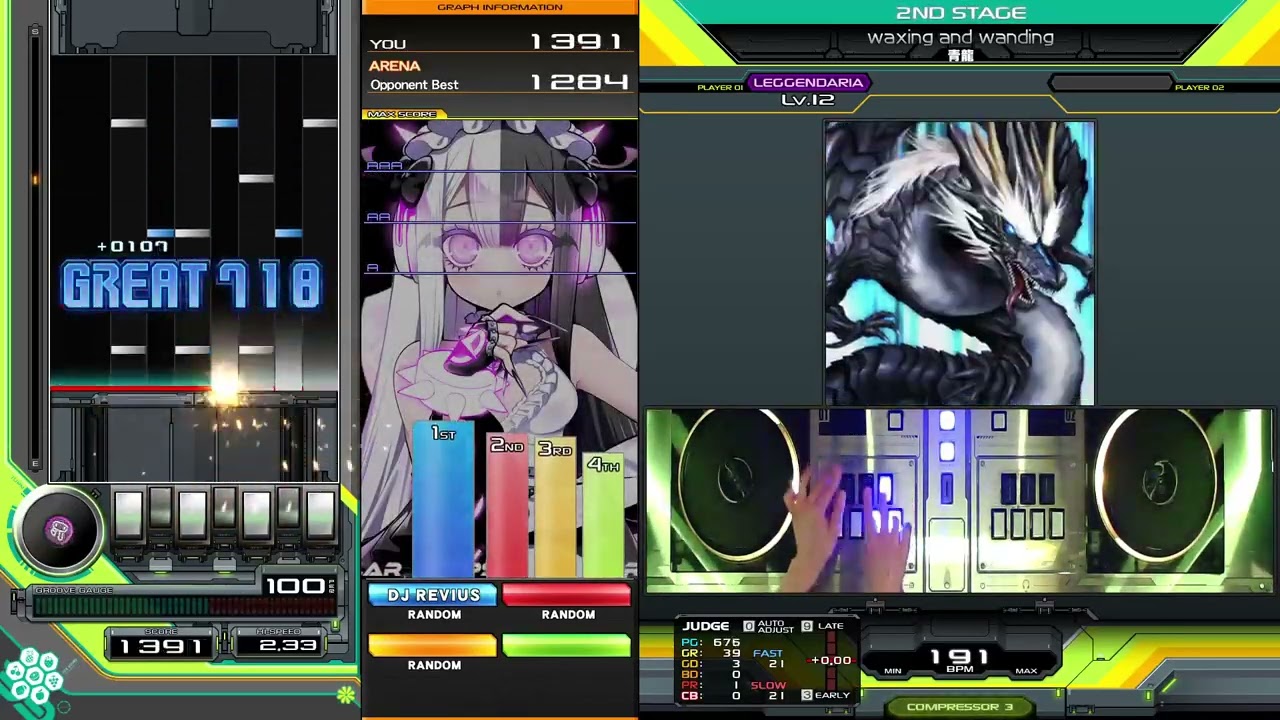Click the PR: 1 judge count

(x=711, y=686)
